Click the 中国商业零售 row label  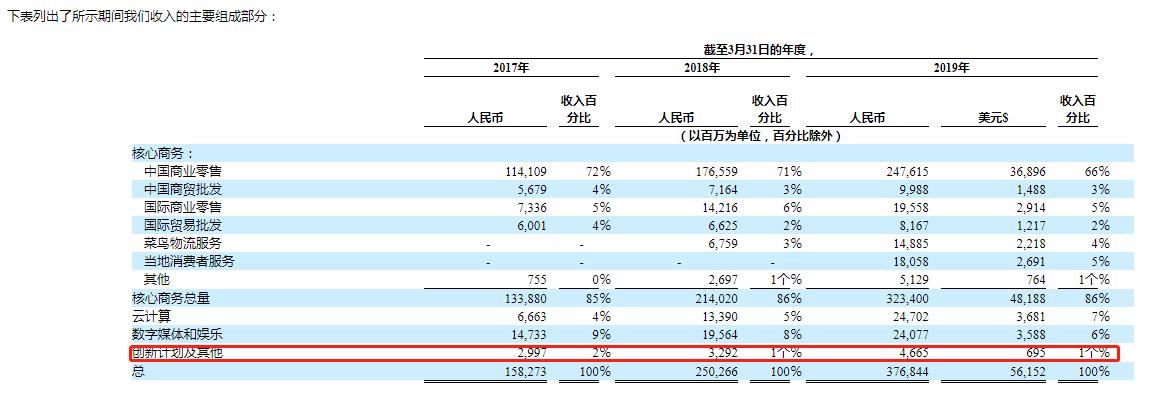[x=183, y=172]
